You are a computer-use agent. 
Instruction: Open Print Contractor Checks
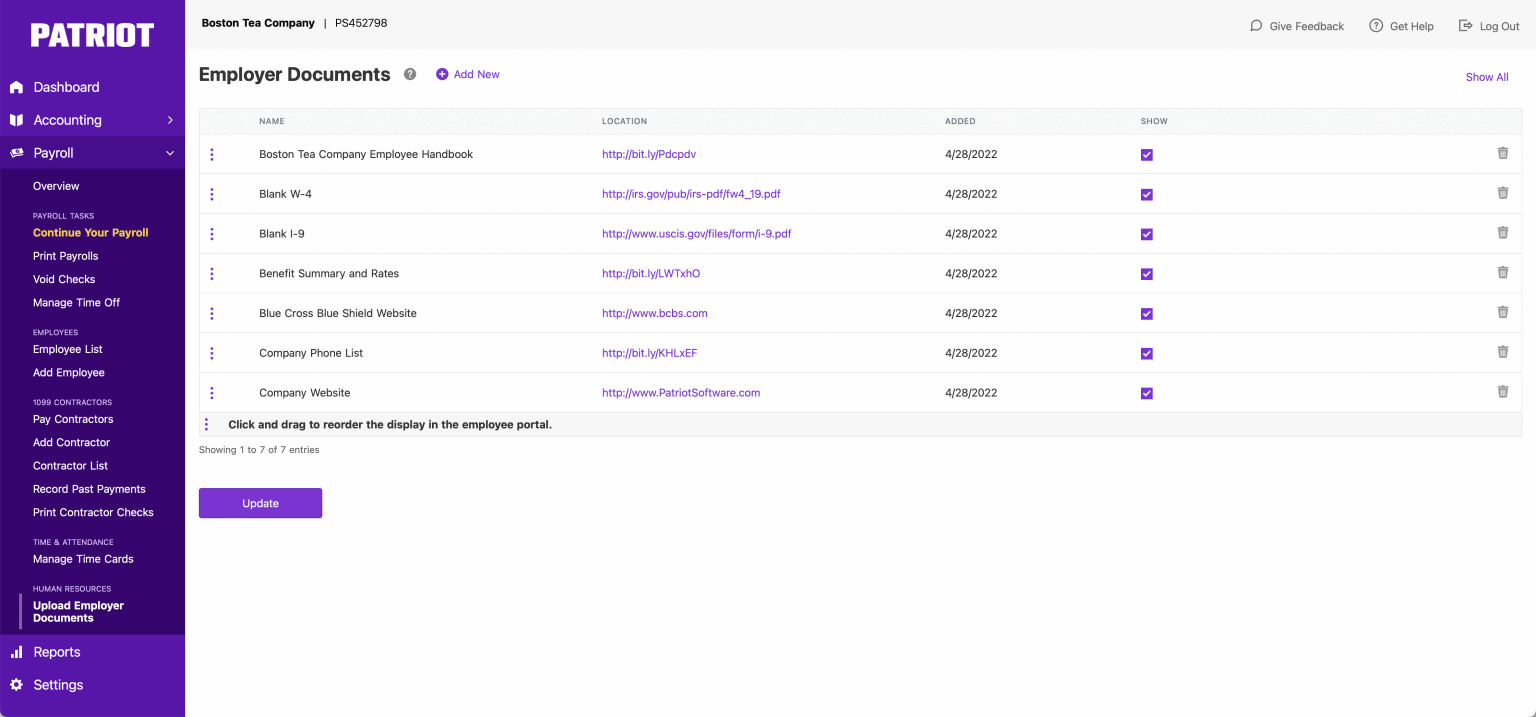pos(93,513)
